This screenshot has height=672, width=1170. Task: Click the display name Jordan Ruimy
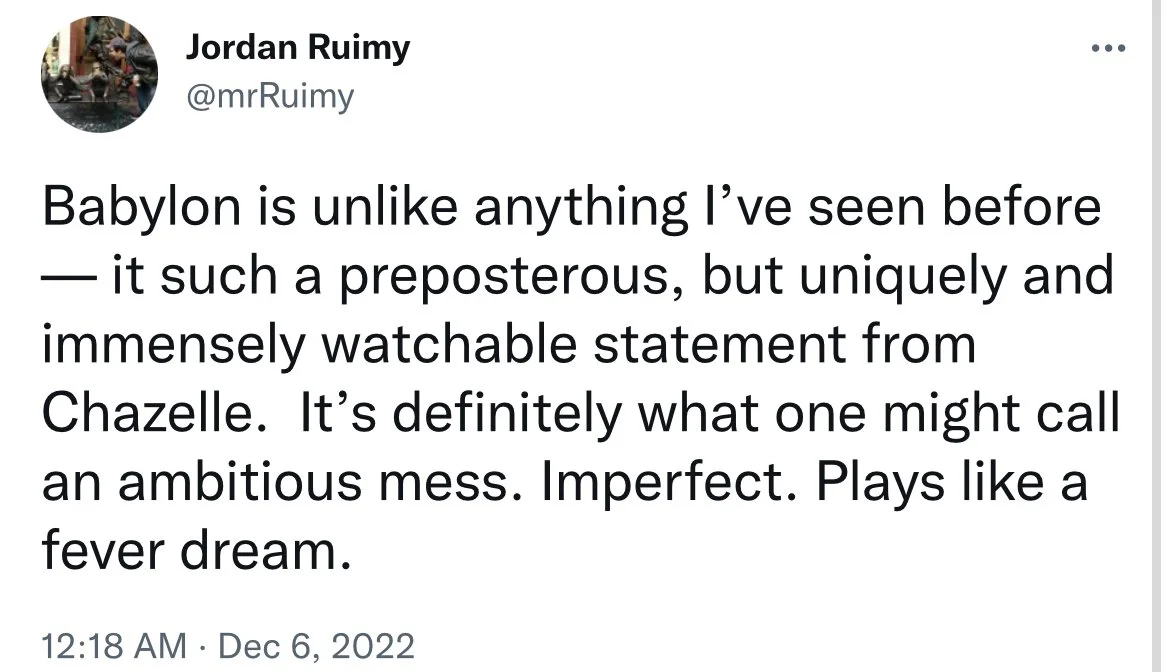click(298, 47)
